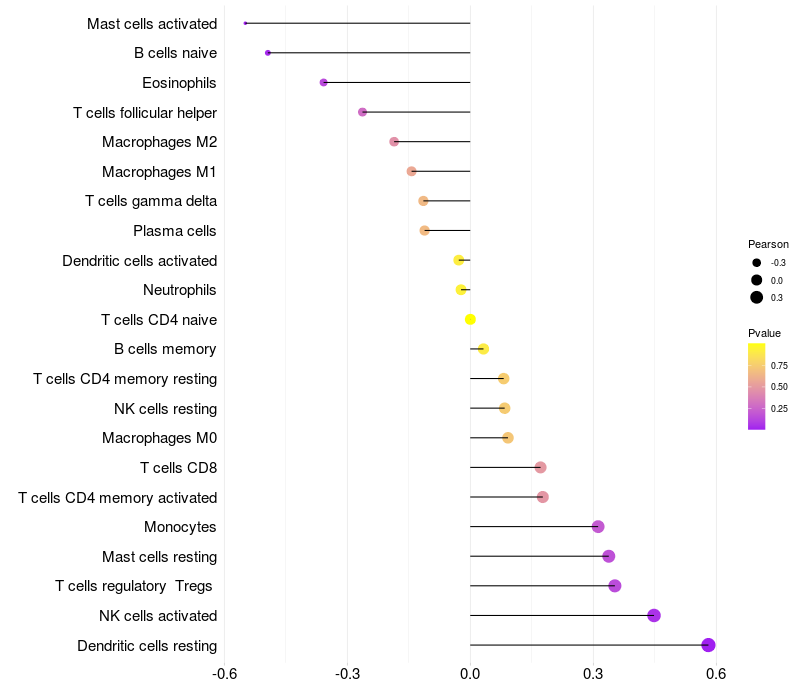Select the B cells naive dot
Screen dimensions: 800x700
click(268, 52)
